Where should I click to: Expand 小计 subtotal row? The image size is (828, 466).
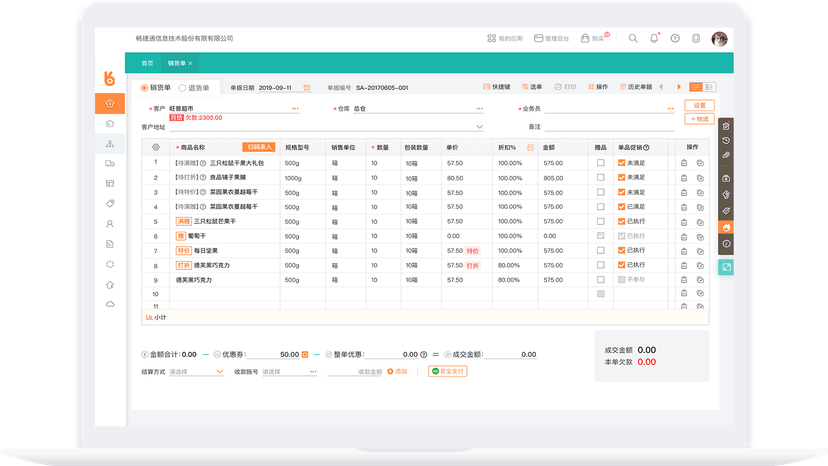[x=156, y=318]
